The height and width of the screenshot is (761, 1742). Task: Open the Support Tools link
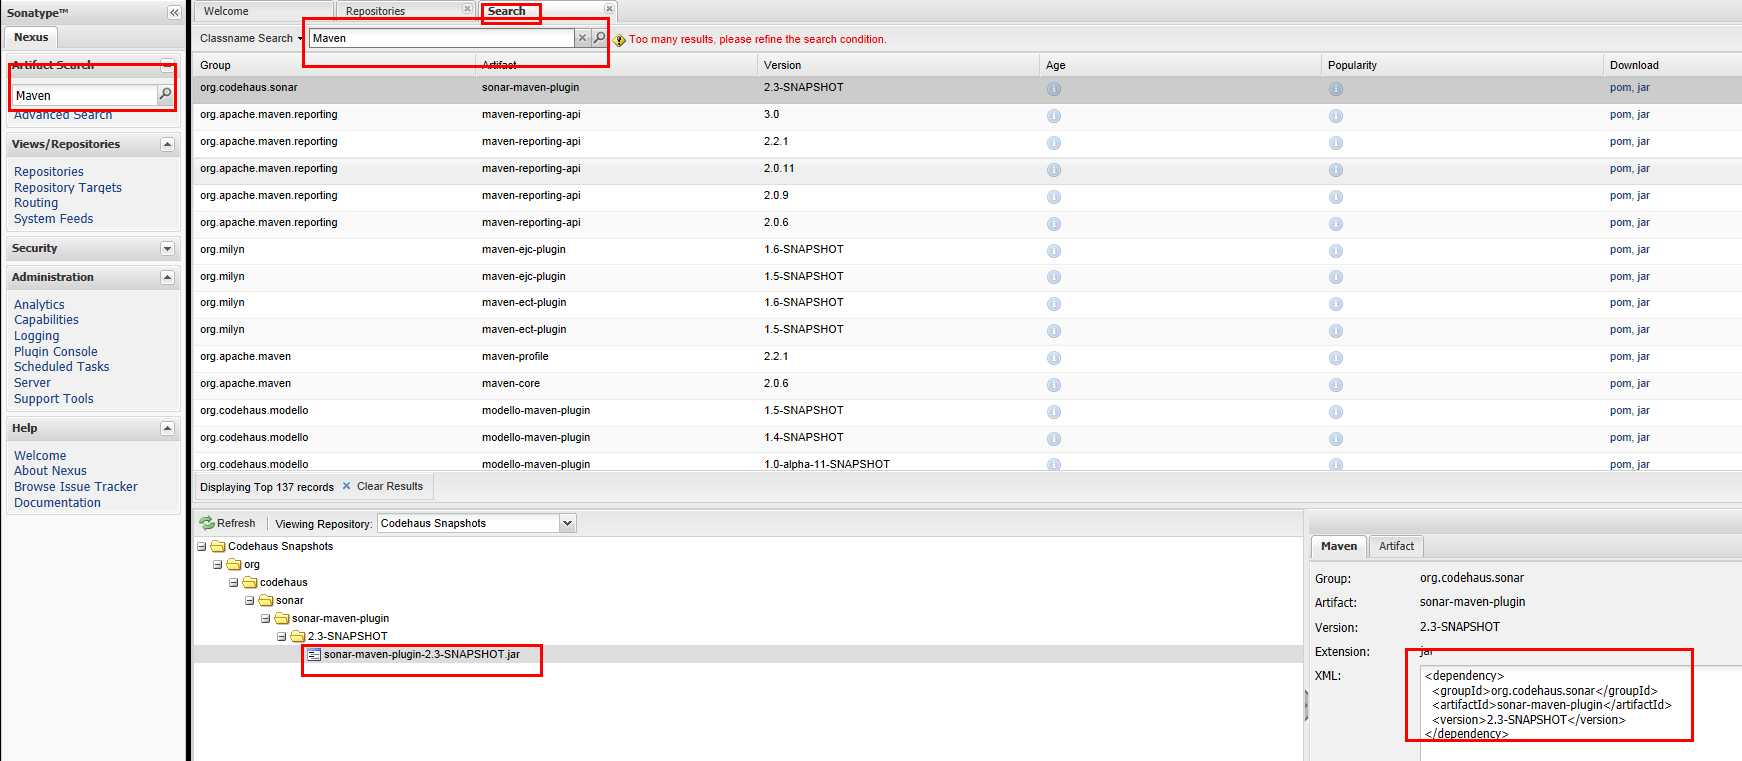coord(54,399)
